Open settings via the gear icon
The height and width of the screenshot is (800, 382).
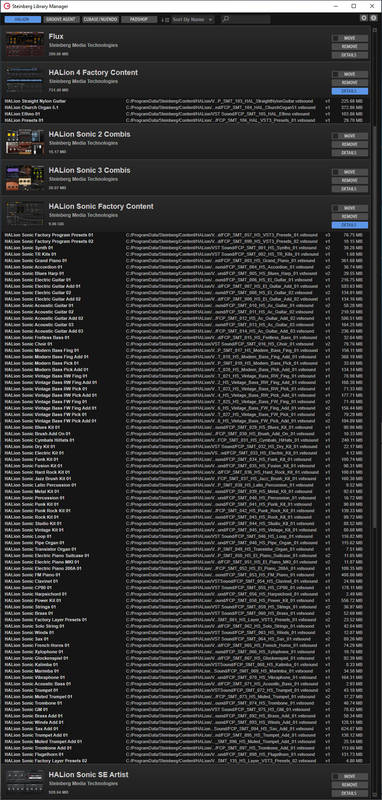(364, 18)
